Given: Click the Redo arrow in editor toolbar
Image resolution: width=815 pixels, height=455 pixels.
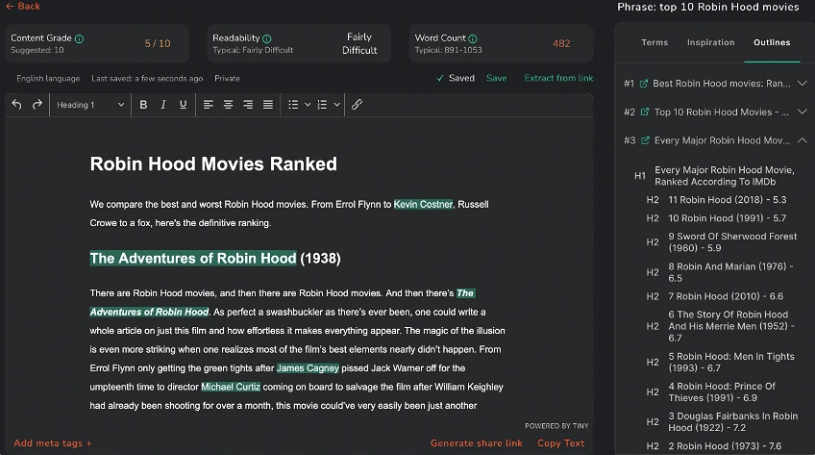Looking at the screenshot, I should tap(37, 105).
